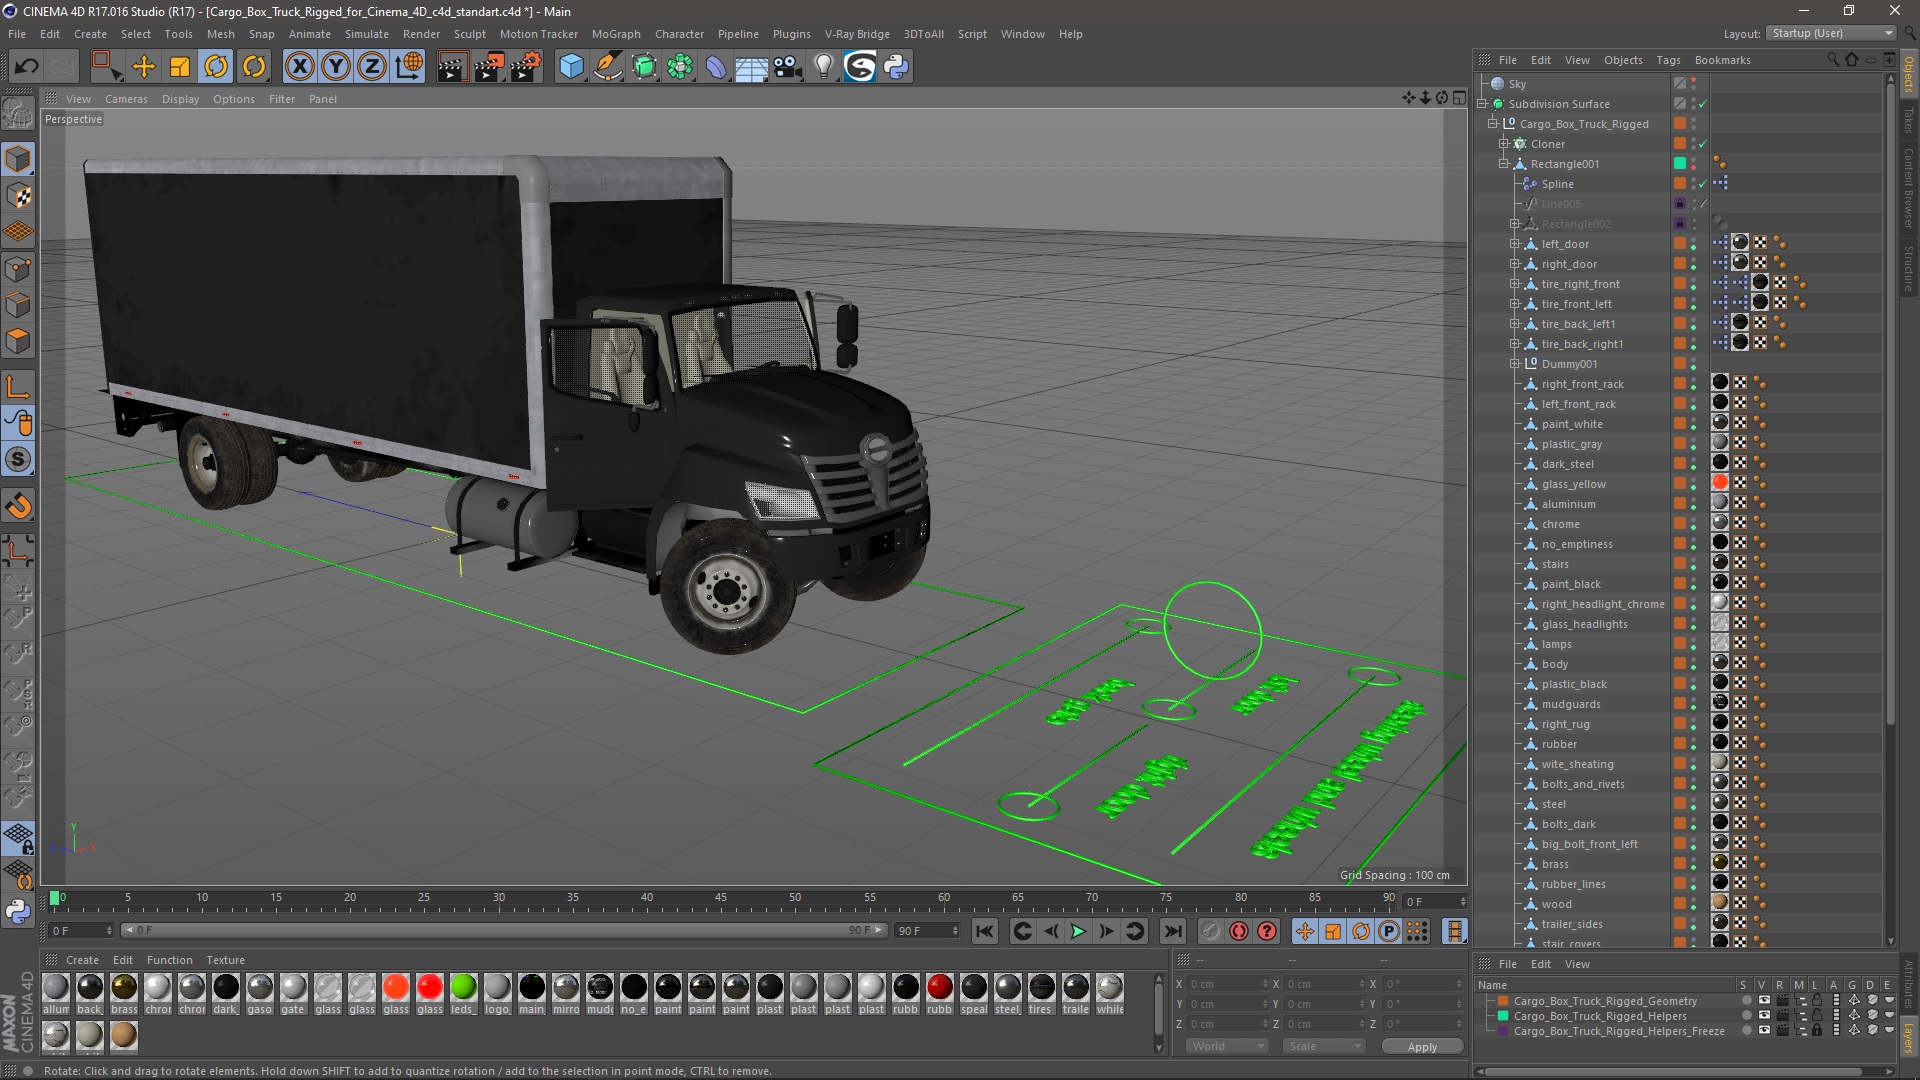Open the World coordinate dropdown
Image resolution: width=1920 pixels, height=1080 pixels.
[x=1227, y=1046]
